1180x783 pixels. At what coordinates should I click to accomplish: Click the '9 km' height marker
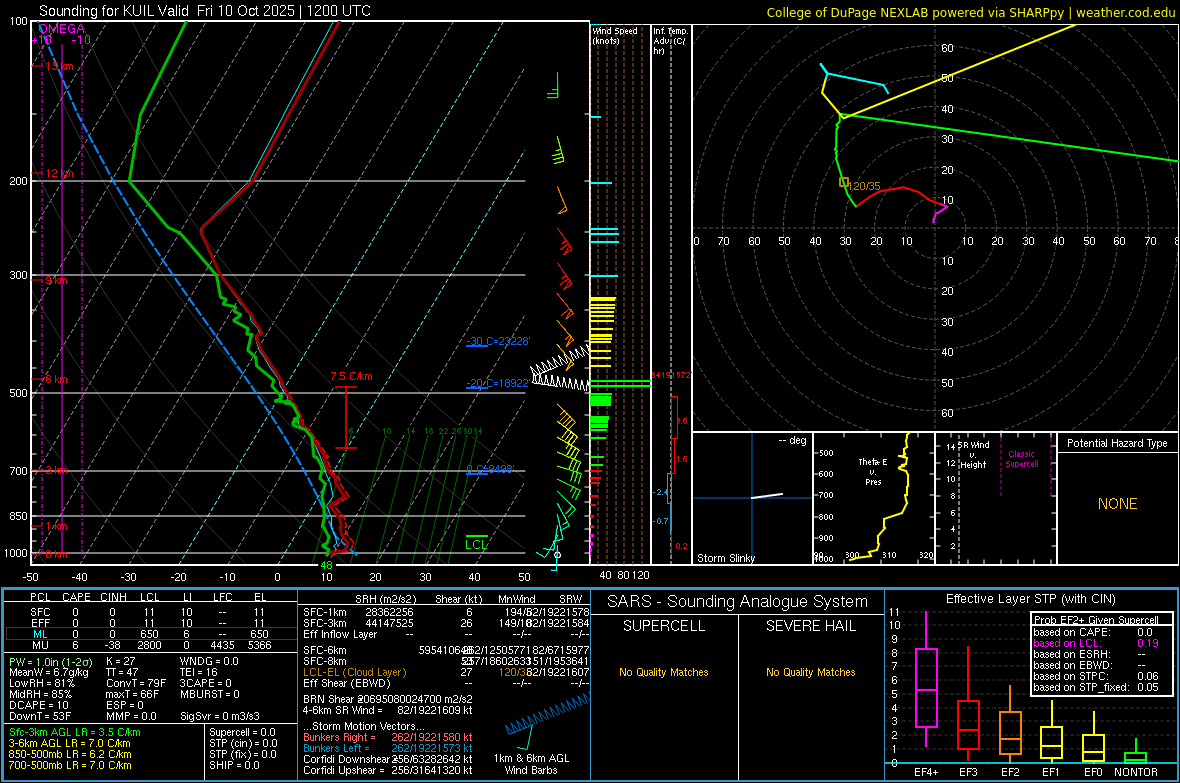click(x=55, y=280)
